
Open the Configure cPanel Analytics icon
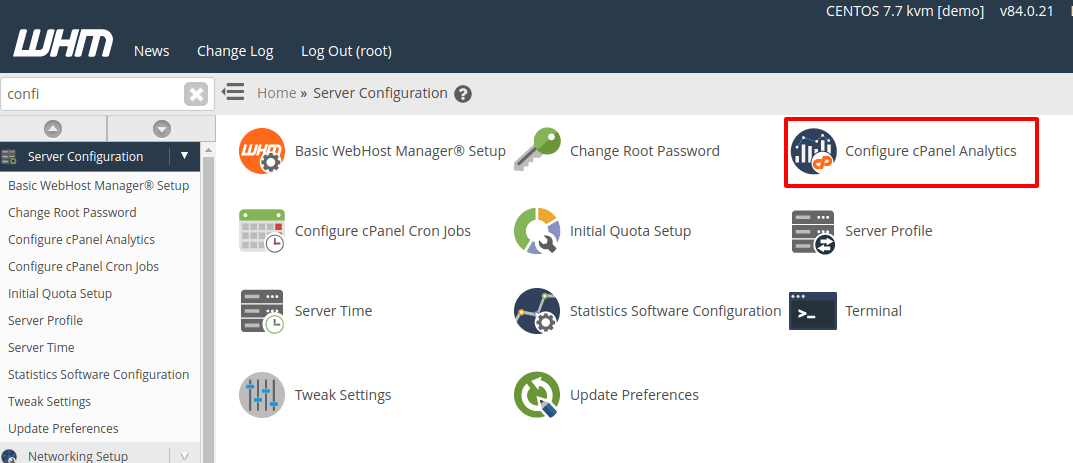click(813, 151)
